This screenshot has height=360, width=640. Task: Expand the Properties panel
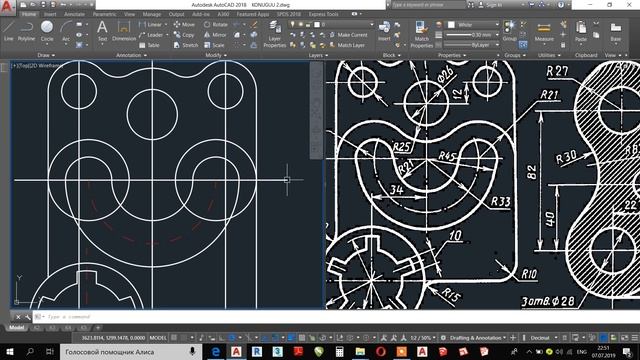click(x=452, y=55)
